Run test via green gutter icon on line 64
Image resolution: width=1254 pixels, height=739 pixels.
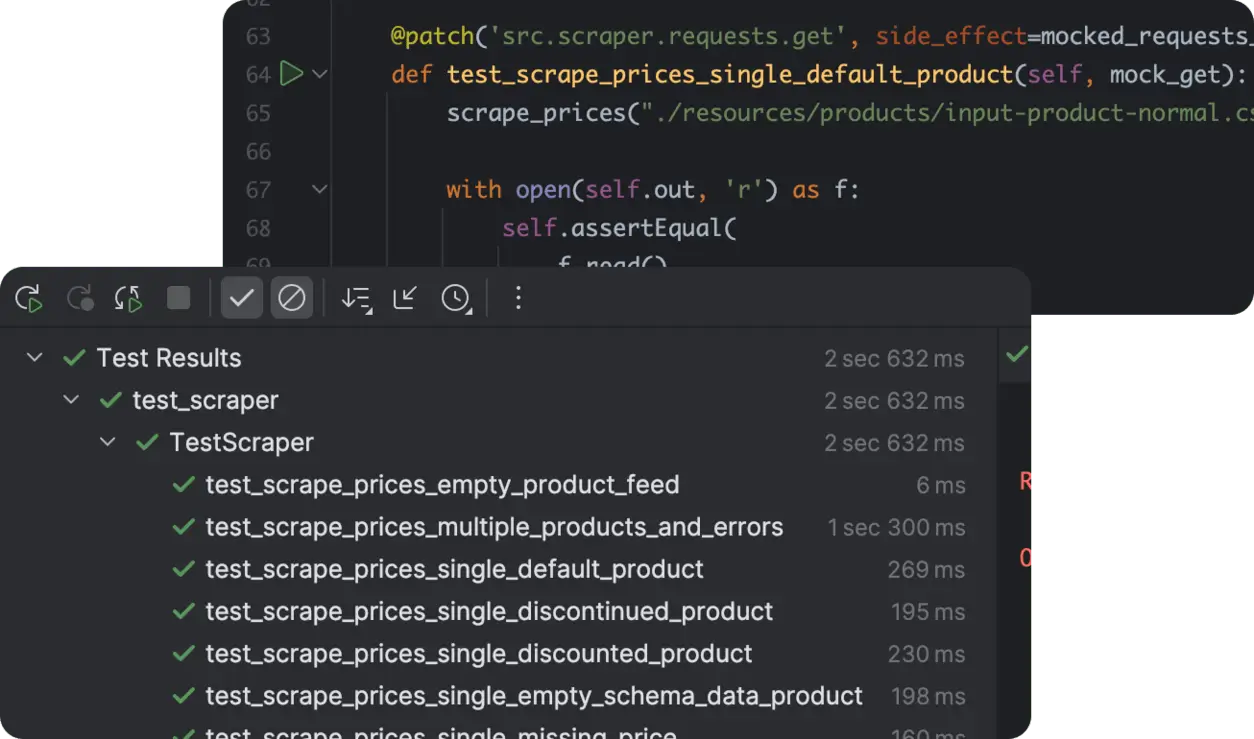[x=290, y=73]
